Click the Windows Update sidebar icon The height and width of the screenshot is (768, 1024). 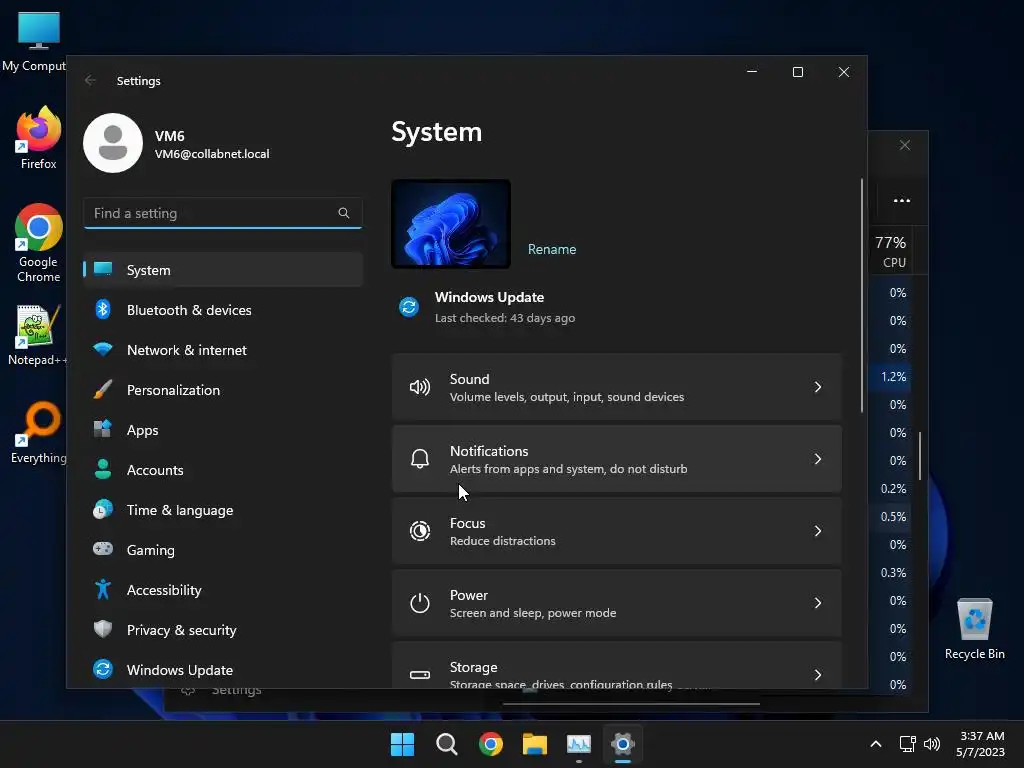(x=103, y=669)
